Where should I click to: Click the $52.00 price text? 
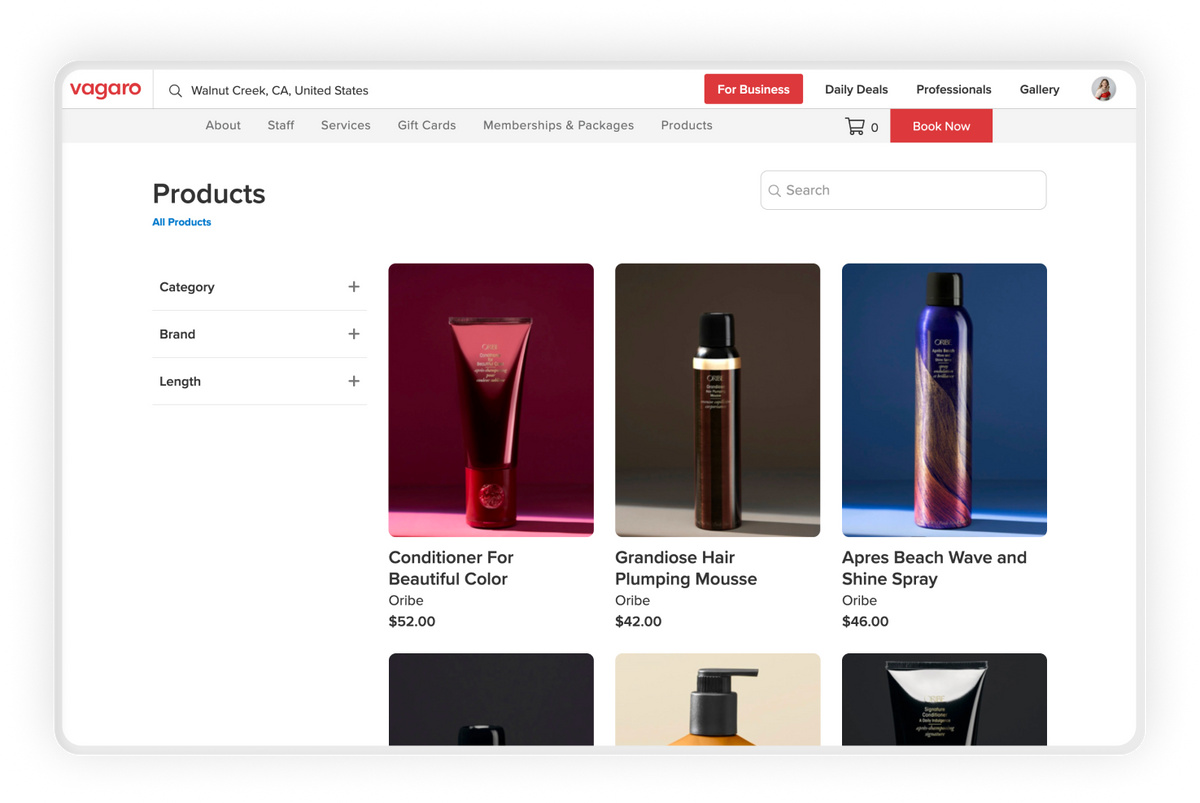click(412, 621)
